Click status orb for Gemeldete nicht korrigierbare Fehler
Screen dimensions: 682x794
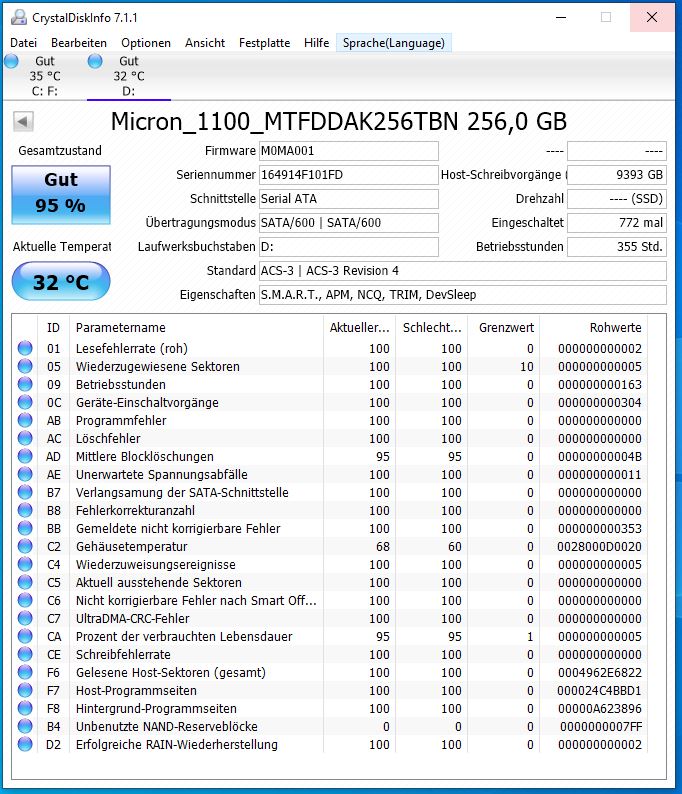25,528
